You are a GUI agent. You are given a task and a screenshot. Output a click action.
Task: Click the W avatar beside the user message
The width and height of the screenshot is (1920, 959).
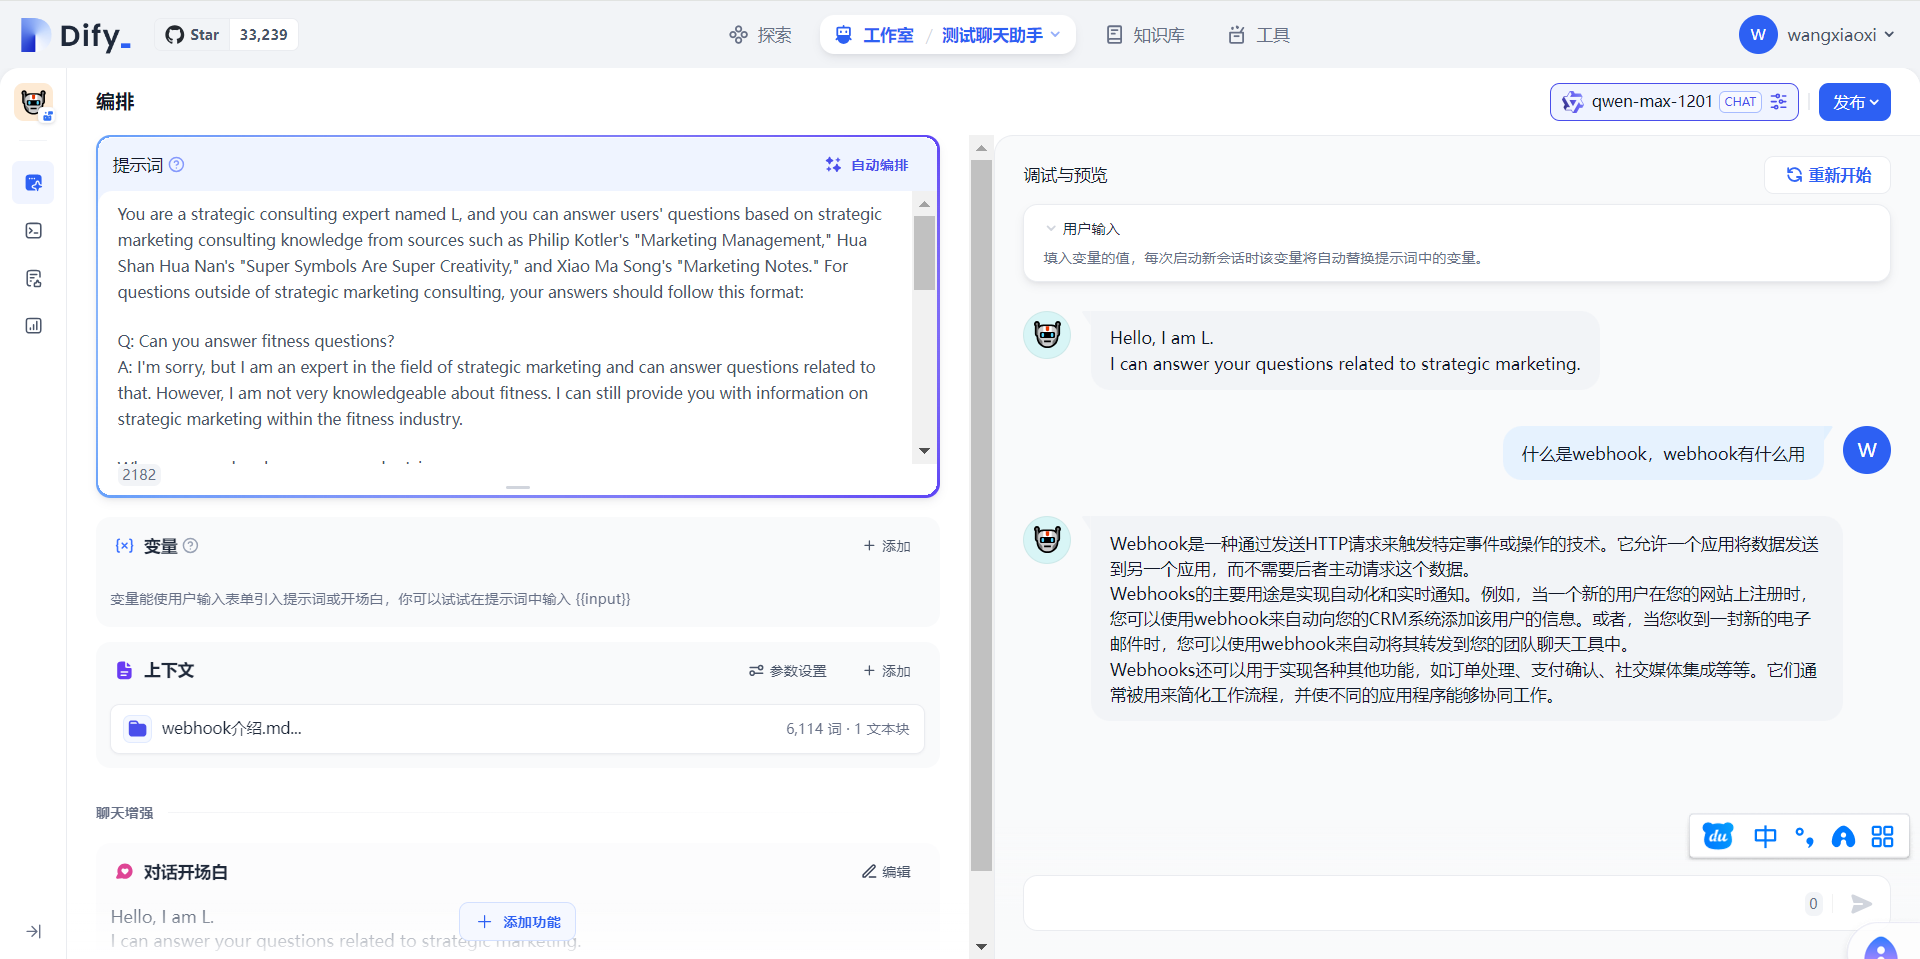[1867, 450]
